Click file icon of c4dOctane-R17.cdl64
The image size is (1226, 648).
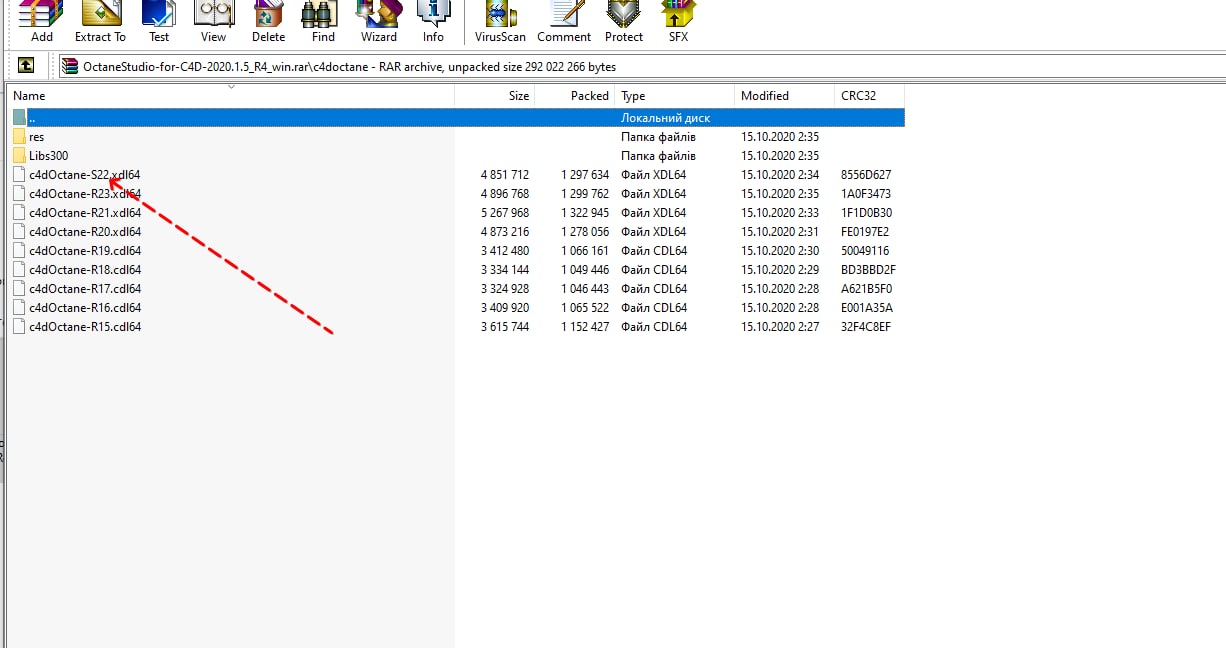(x=20, y=289)
